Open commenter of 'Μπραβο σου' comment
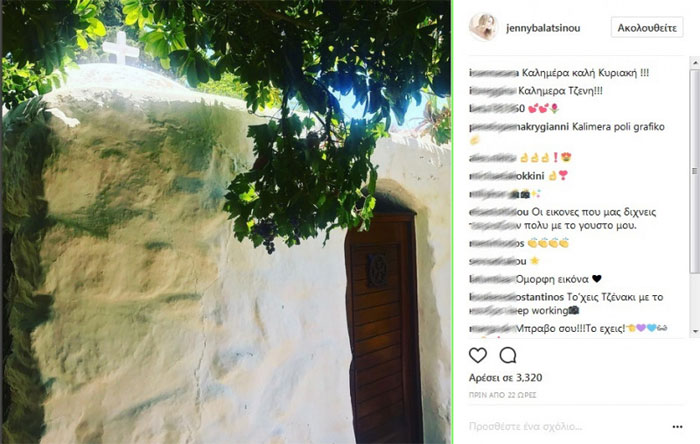This screenshot has width=700, height=444. click(x=492, y=329)
